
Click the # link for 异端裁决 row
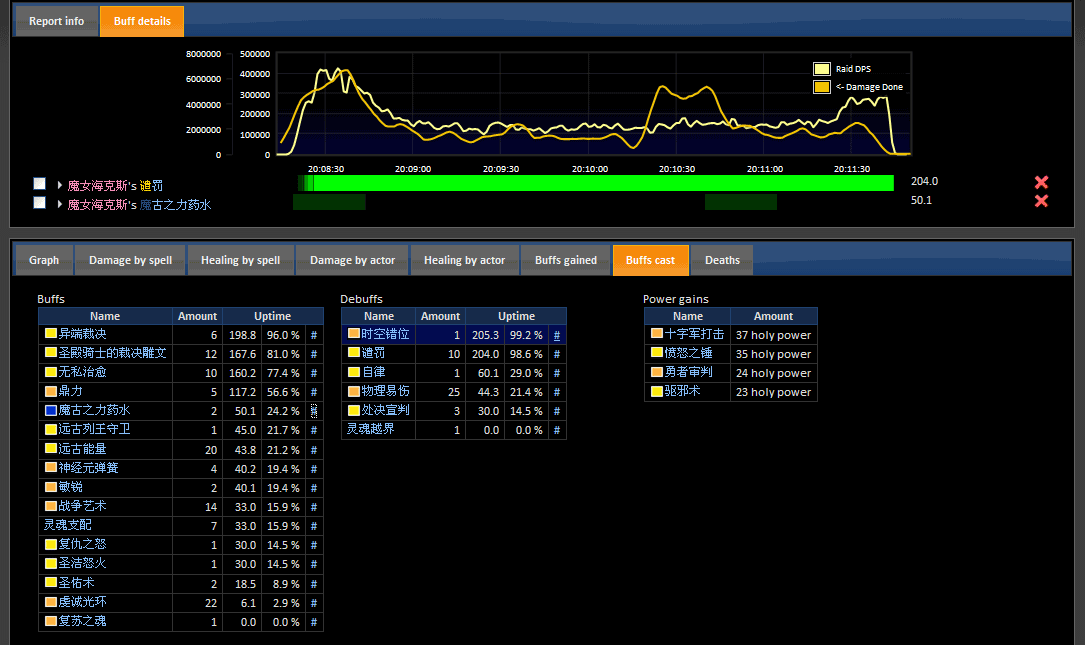[313, 335]
